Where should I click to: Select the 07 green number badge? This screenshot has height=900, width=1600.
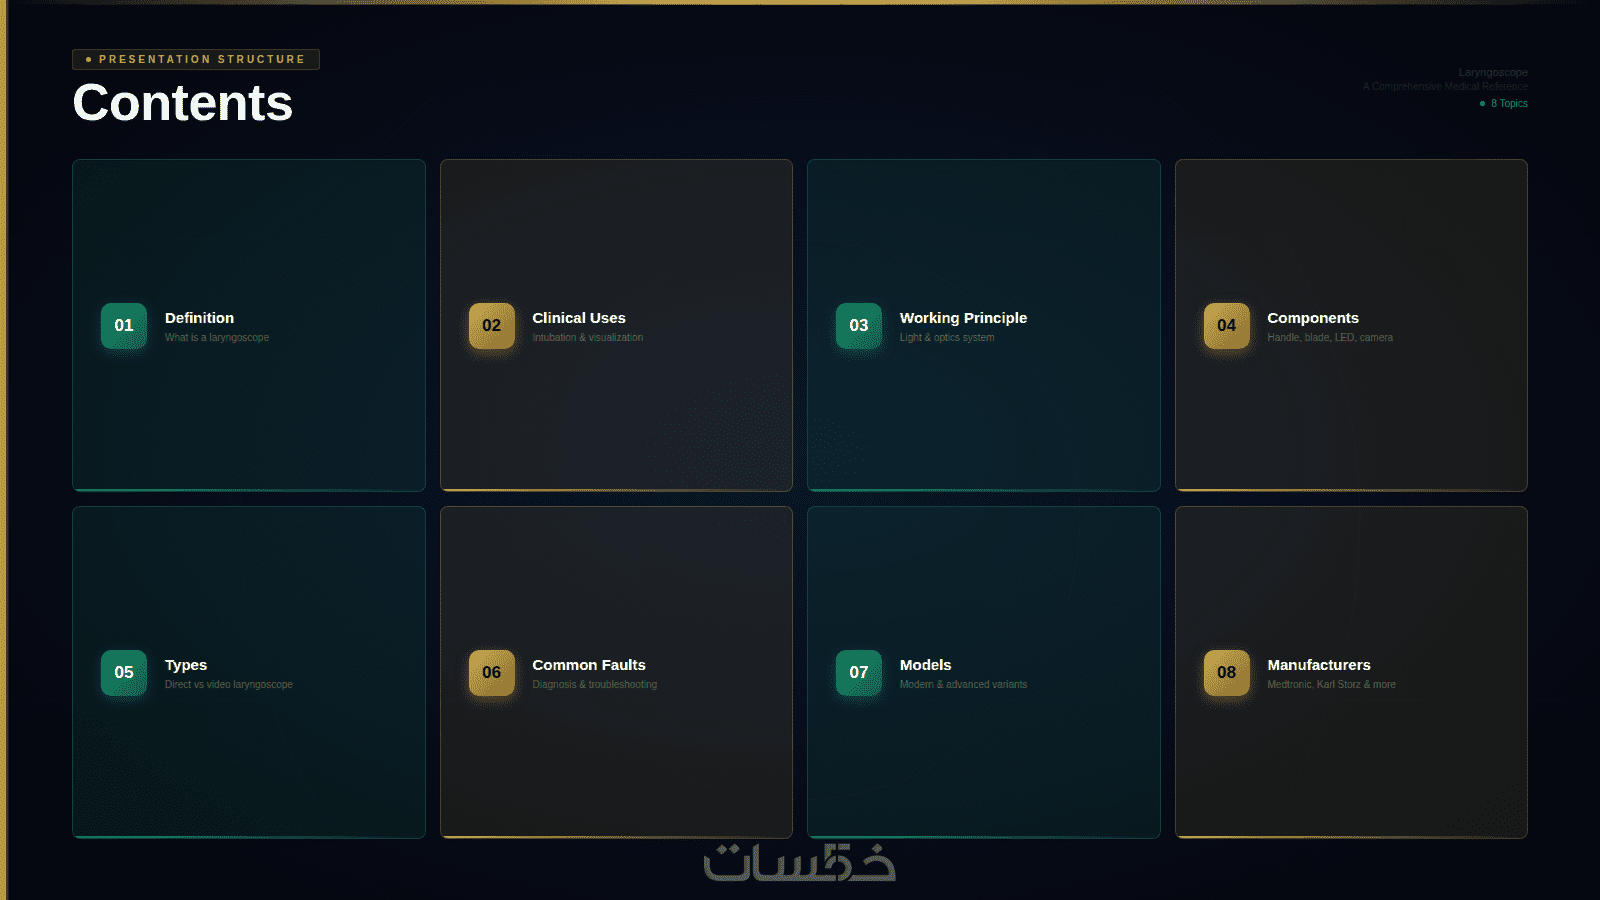click(859, 673)
